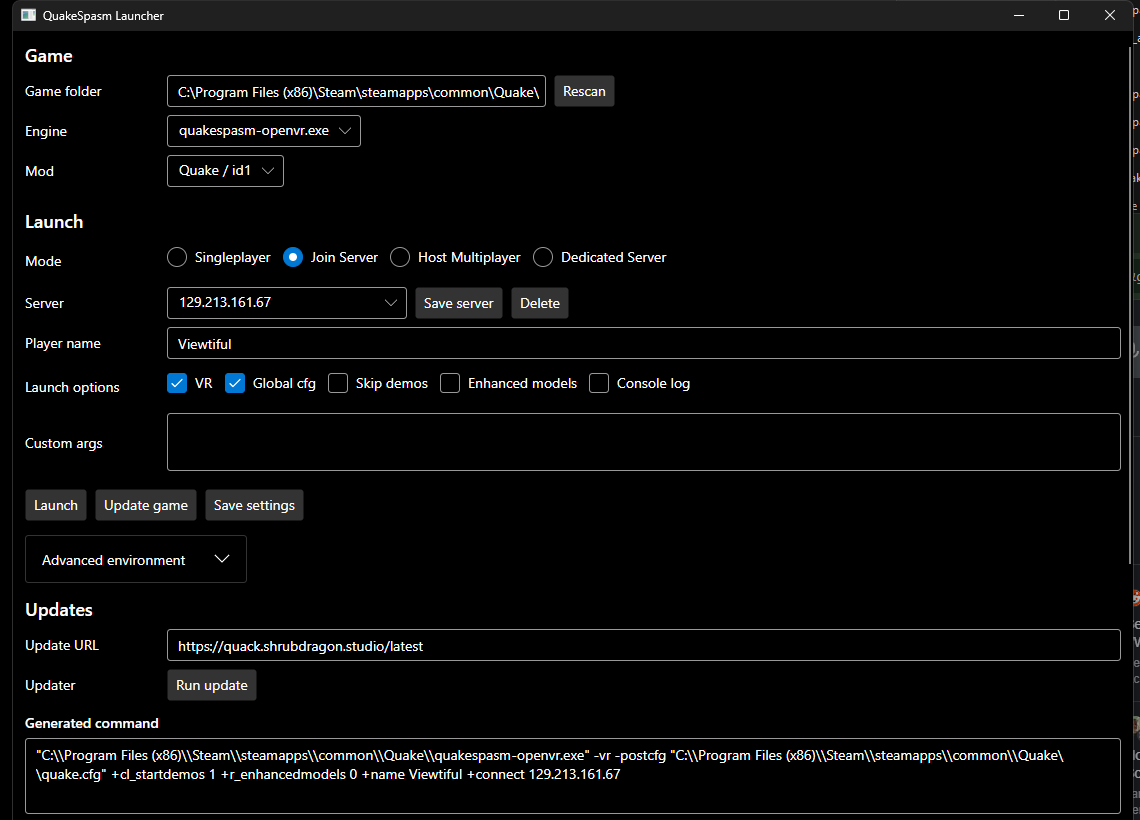Viewport: 1140px width, 820px height.
Task: Click the Generated command text box
Action: pos(572,776)
